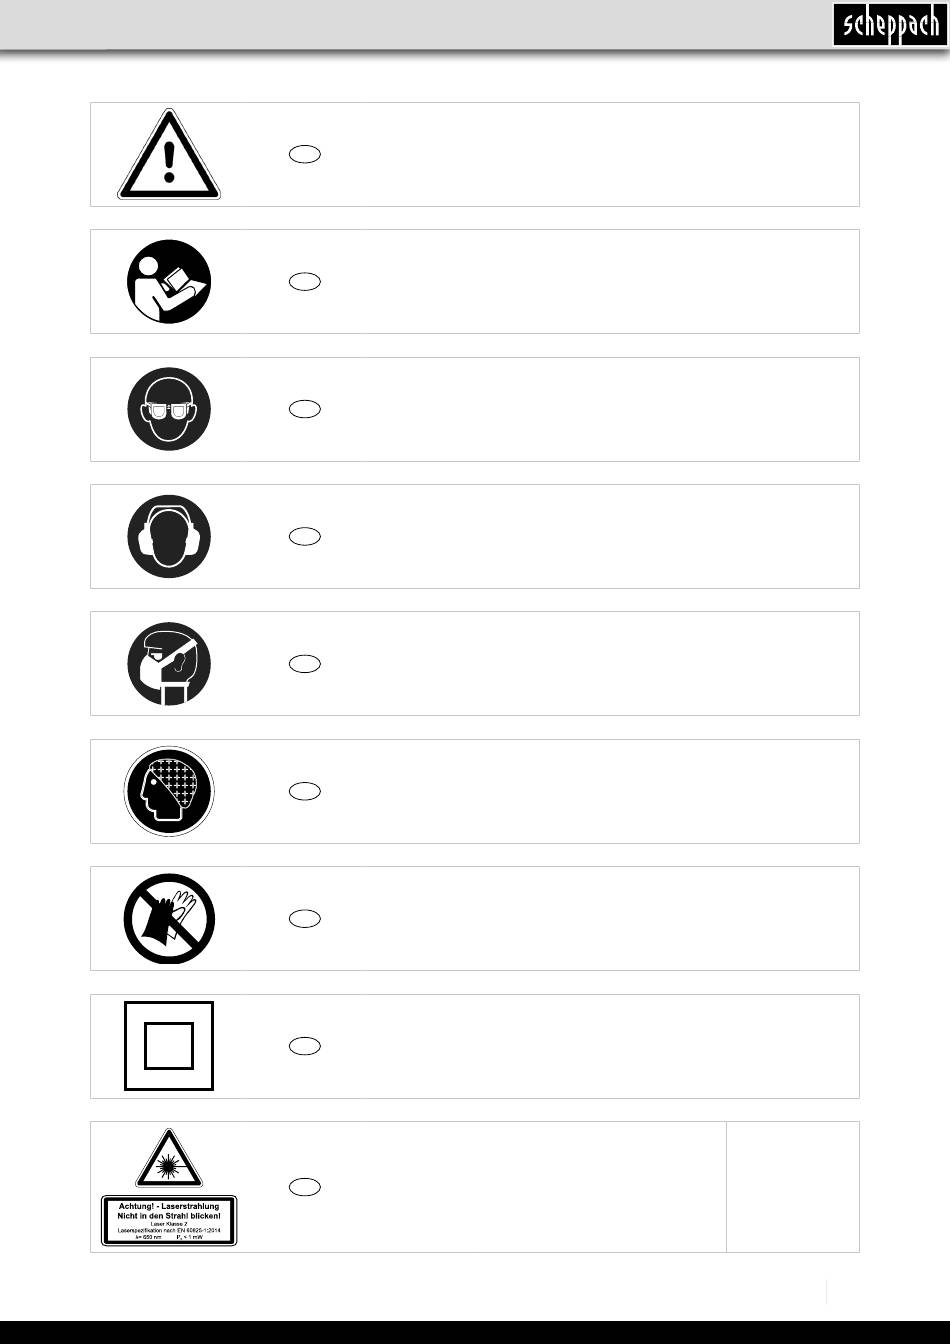Open the Scheppach logo
The image size is (950, 1344).
[x=887, y=24]
